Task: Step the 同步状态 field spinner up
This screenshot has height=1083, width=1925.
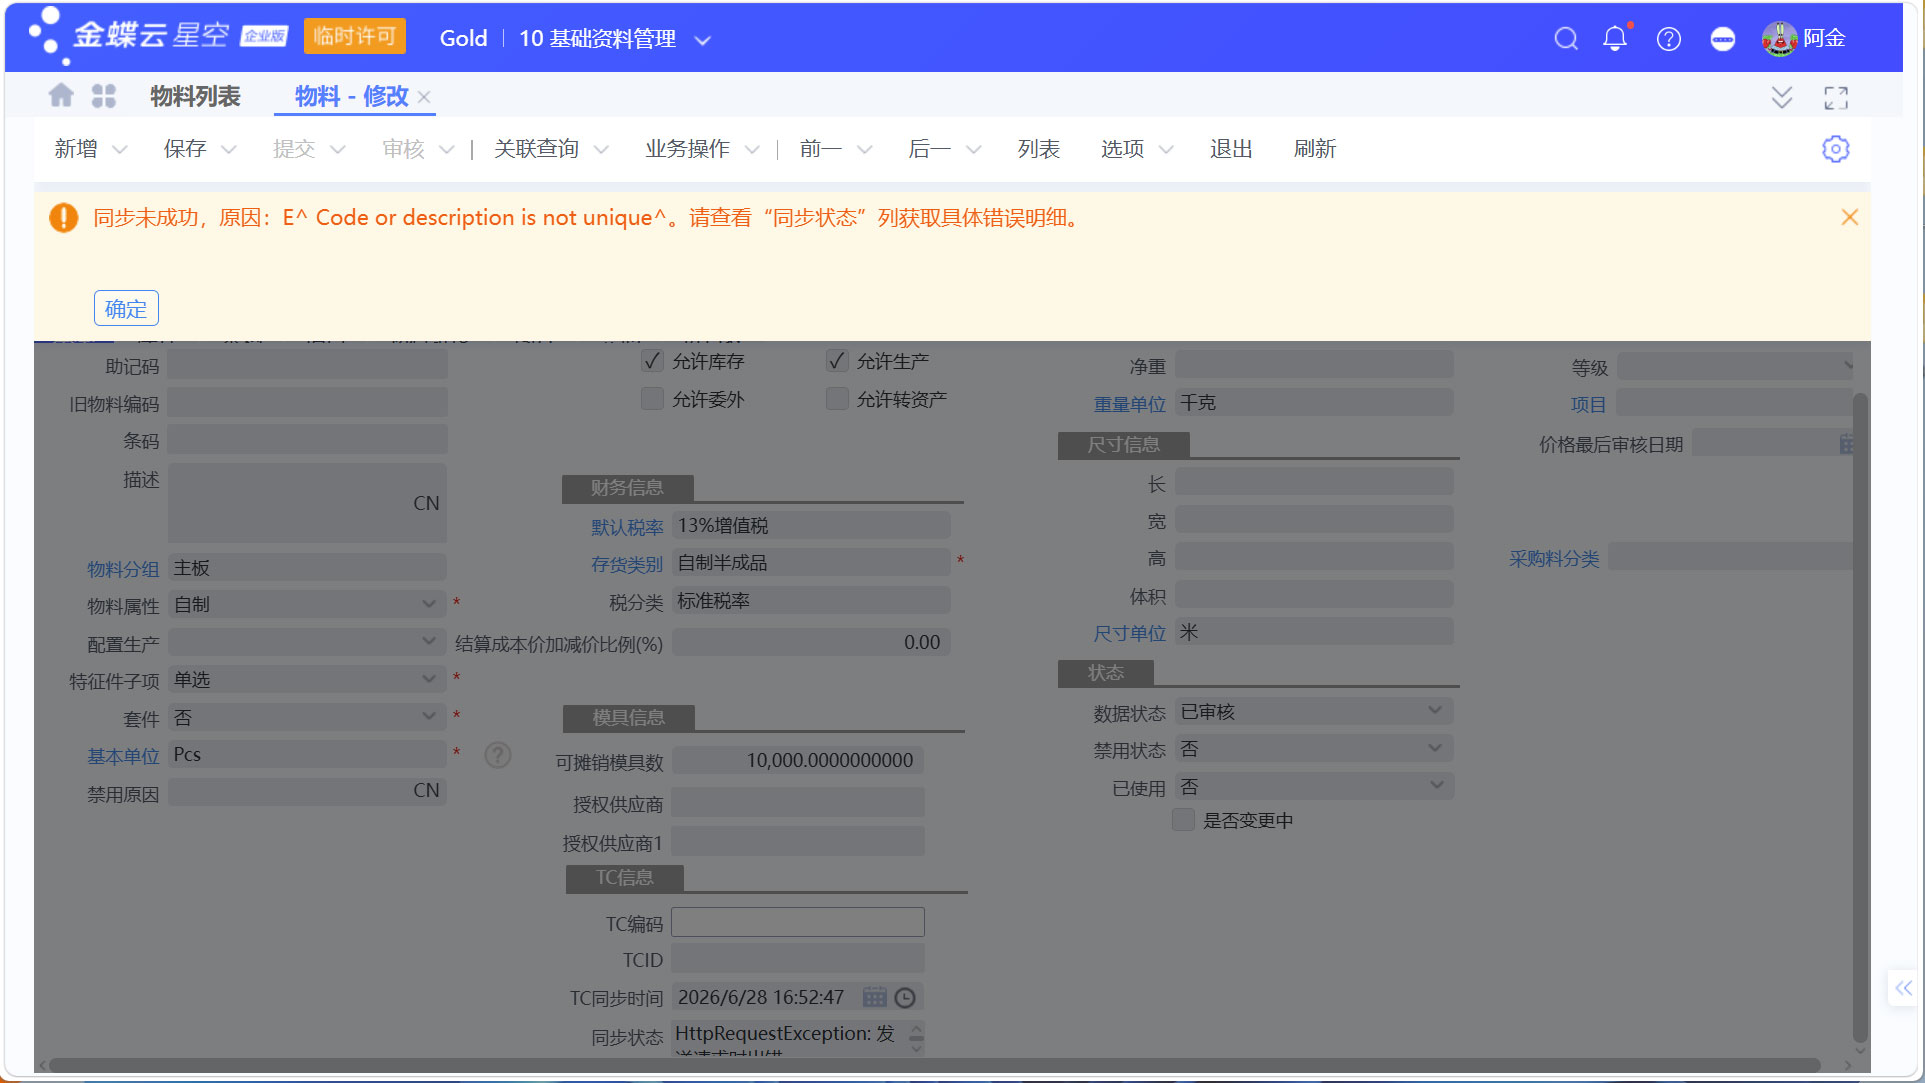Action: 916,1028
